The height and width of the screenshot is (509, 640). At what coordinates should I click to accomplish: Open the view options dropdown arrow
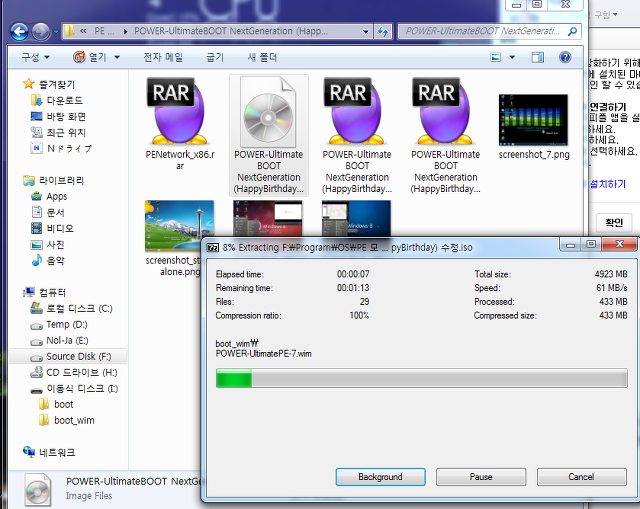(512, 57)
